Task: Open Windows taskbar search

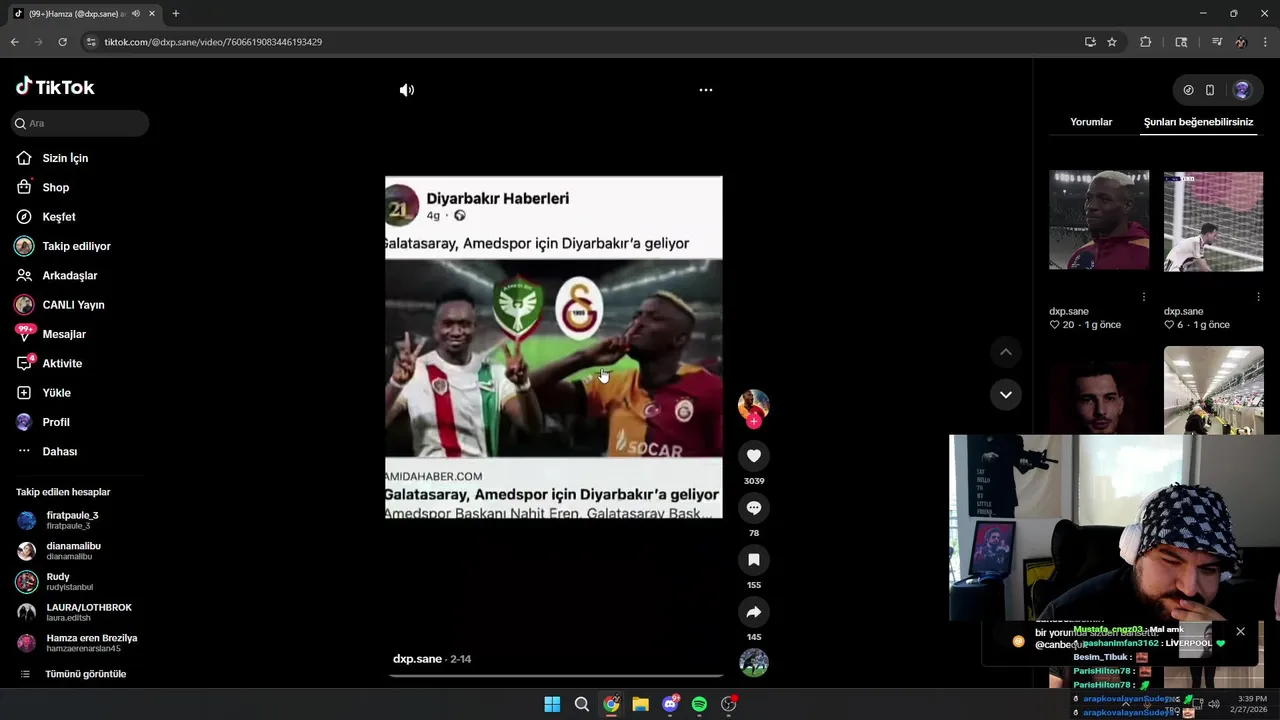Action: coord(582,704)
